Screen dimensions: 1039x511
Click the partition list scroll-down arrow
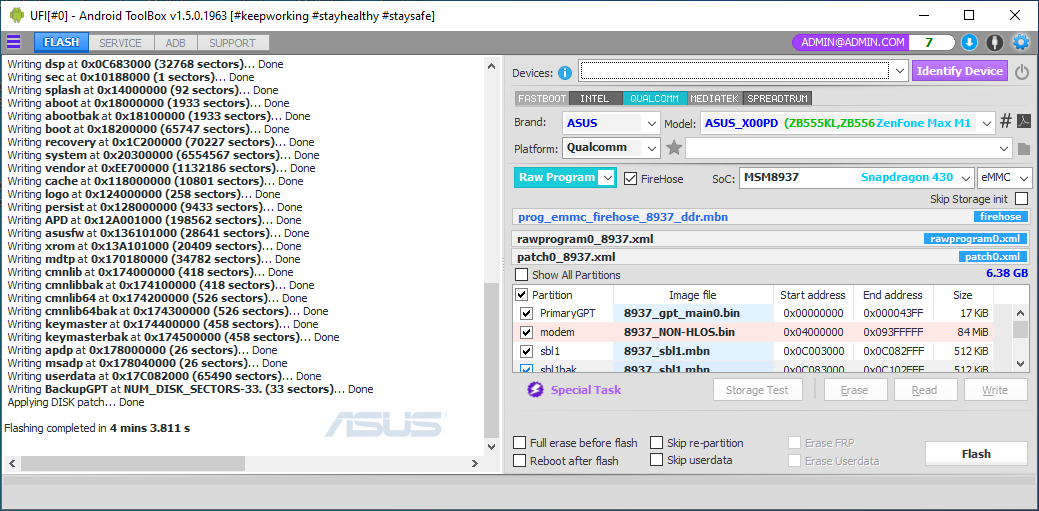(1020, 363)
